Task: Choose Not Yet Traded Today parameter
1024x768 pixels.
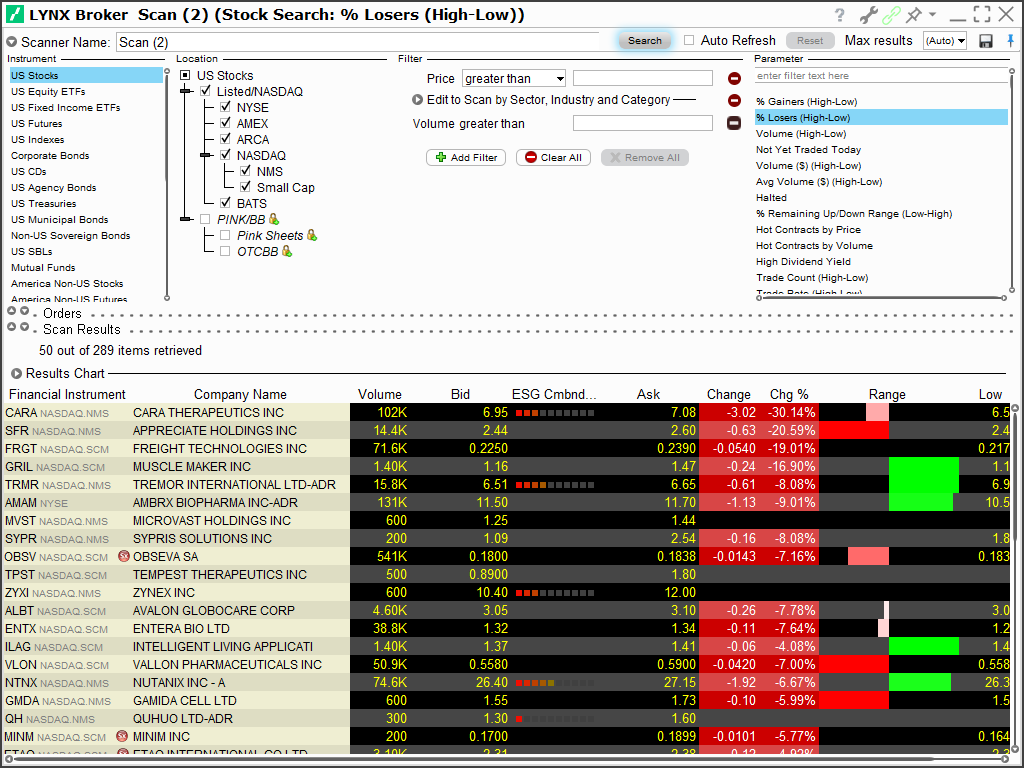Action: point(808,150)
